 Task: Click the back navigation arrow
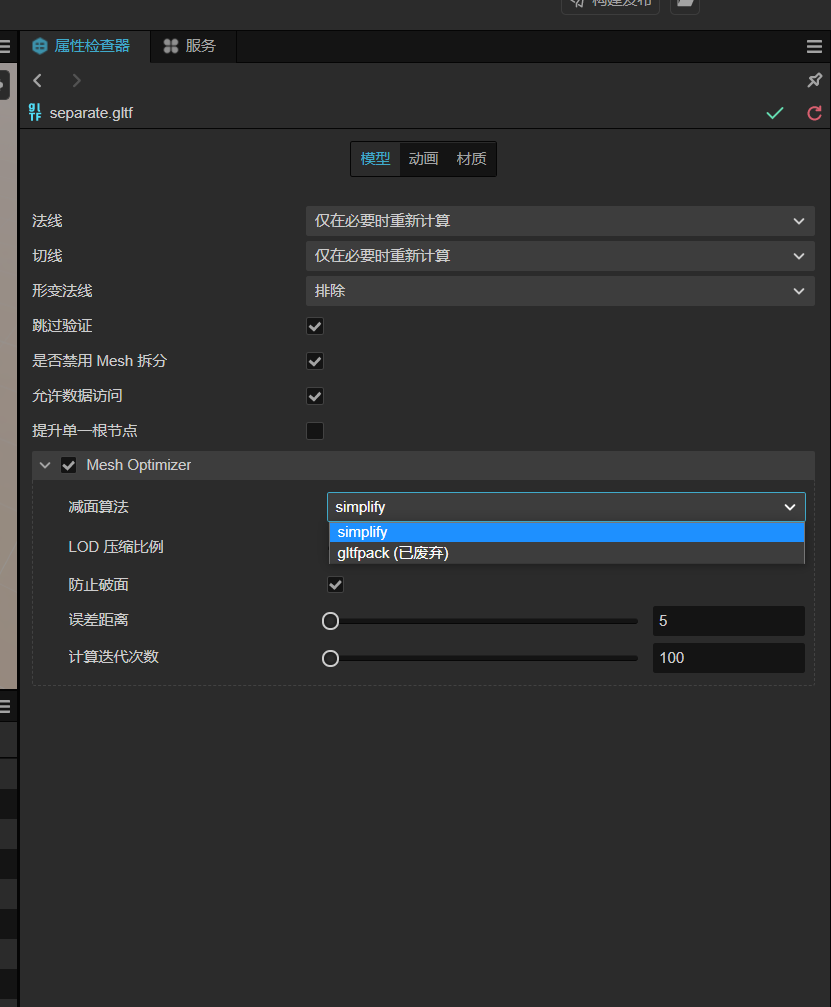click(38, 81)
